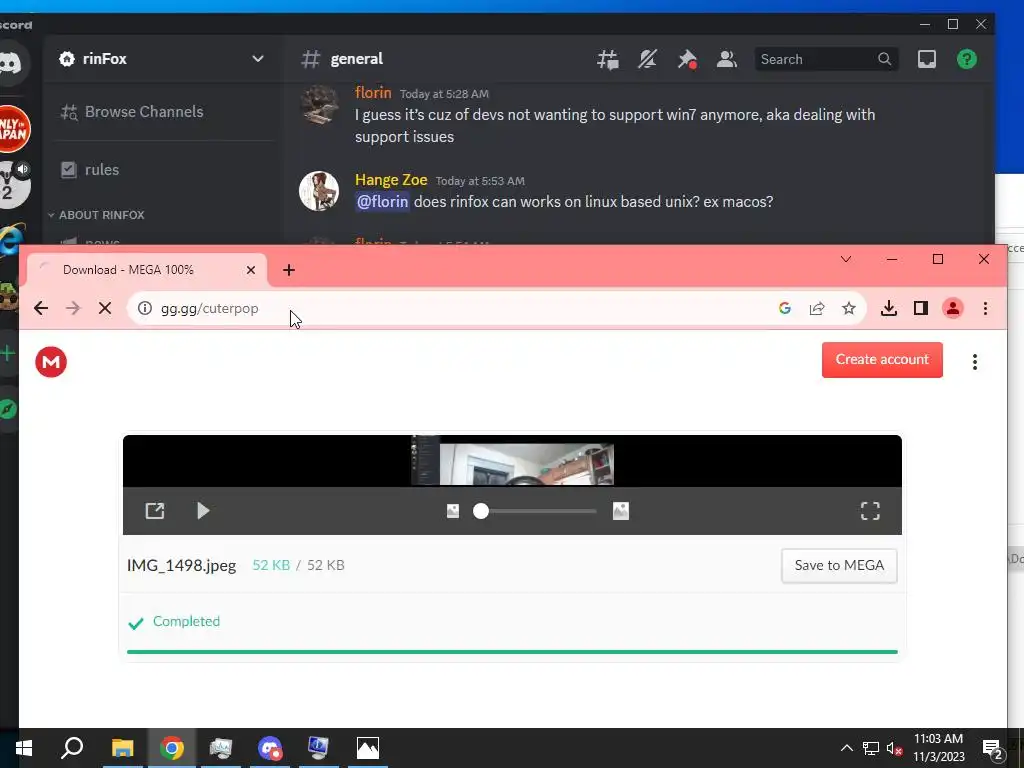Show member list in Discord
This screenshot has height=768, width=1024.
(x=726, y=59)
